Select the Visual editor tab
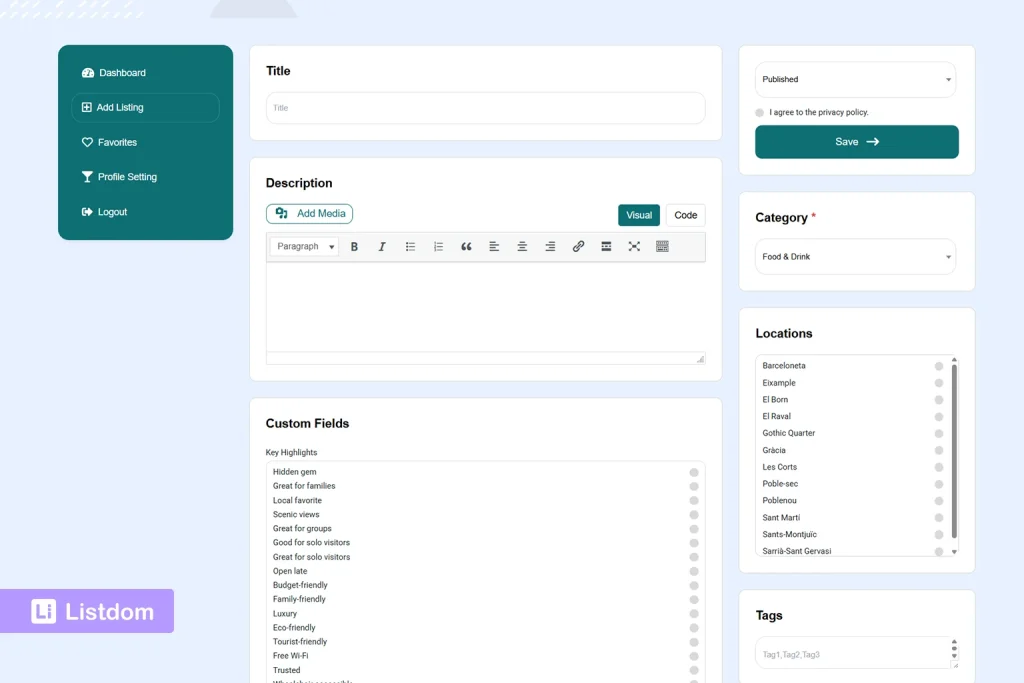The height and width of the screenshot is (683, 1024). point(639,214)
